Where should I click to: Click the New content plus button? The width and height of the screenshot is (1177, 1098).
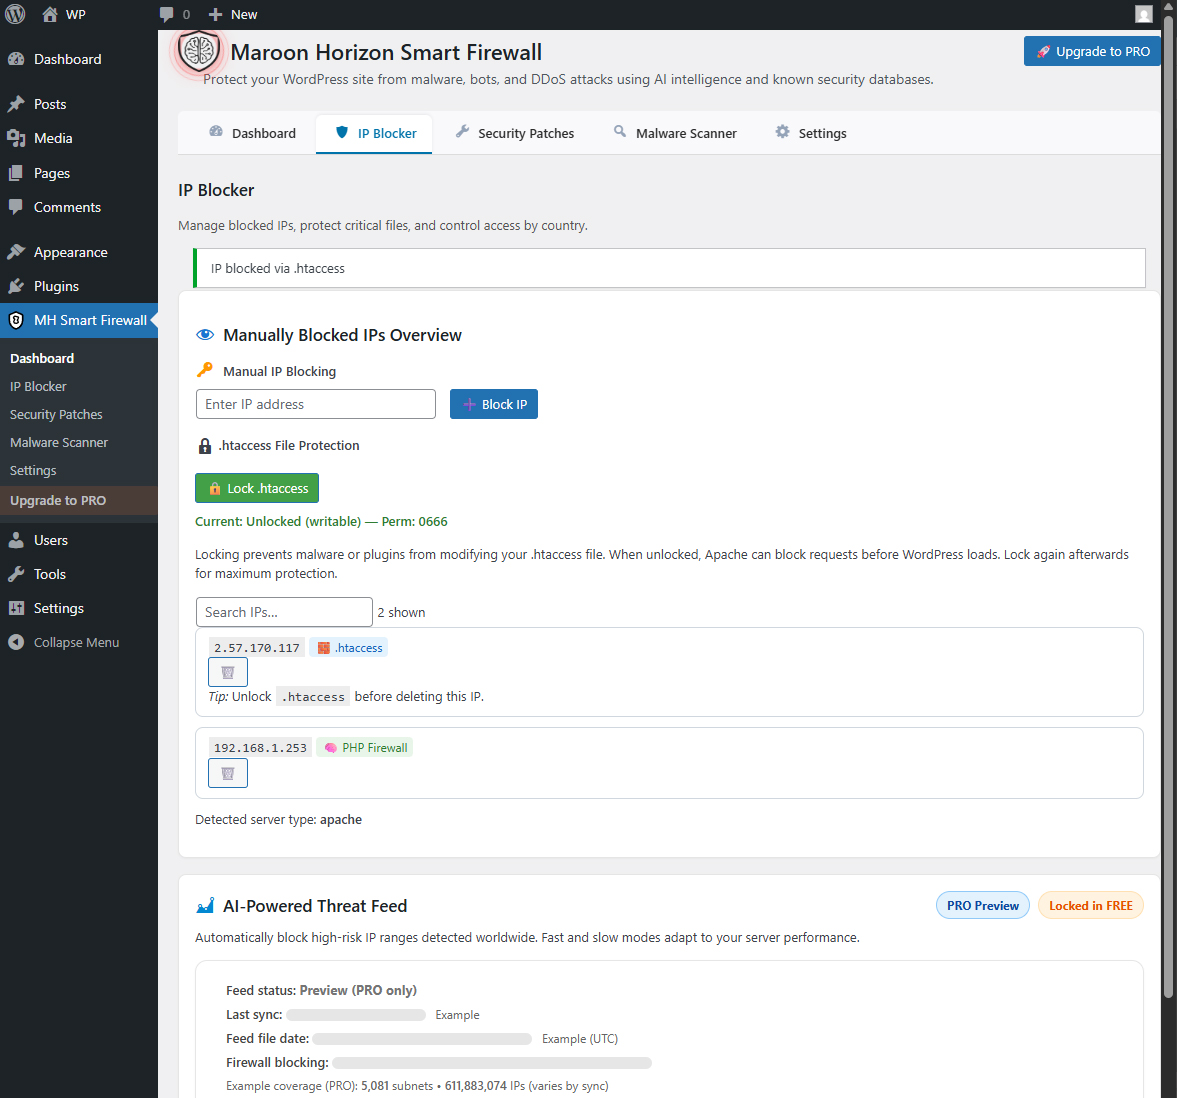(233, 14)
